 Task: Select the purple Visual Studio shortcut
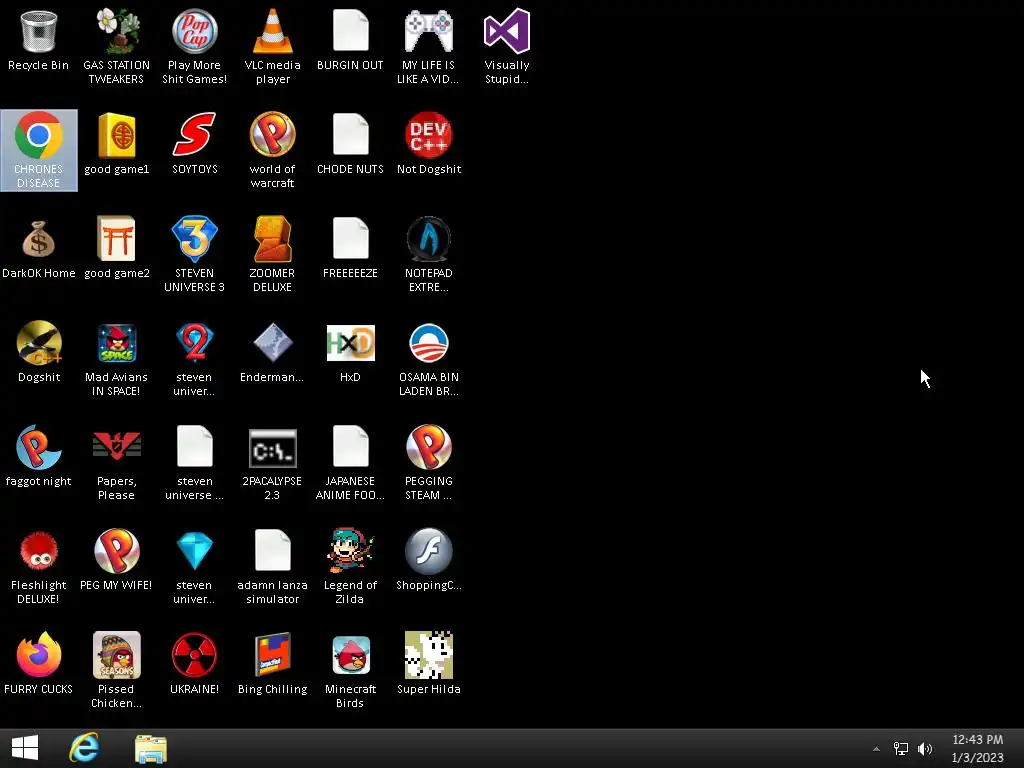click(507, 31)
